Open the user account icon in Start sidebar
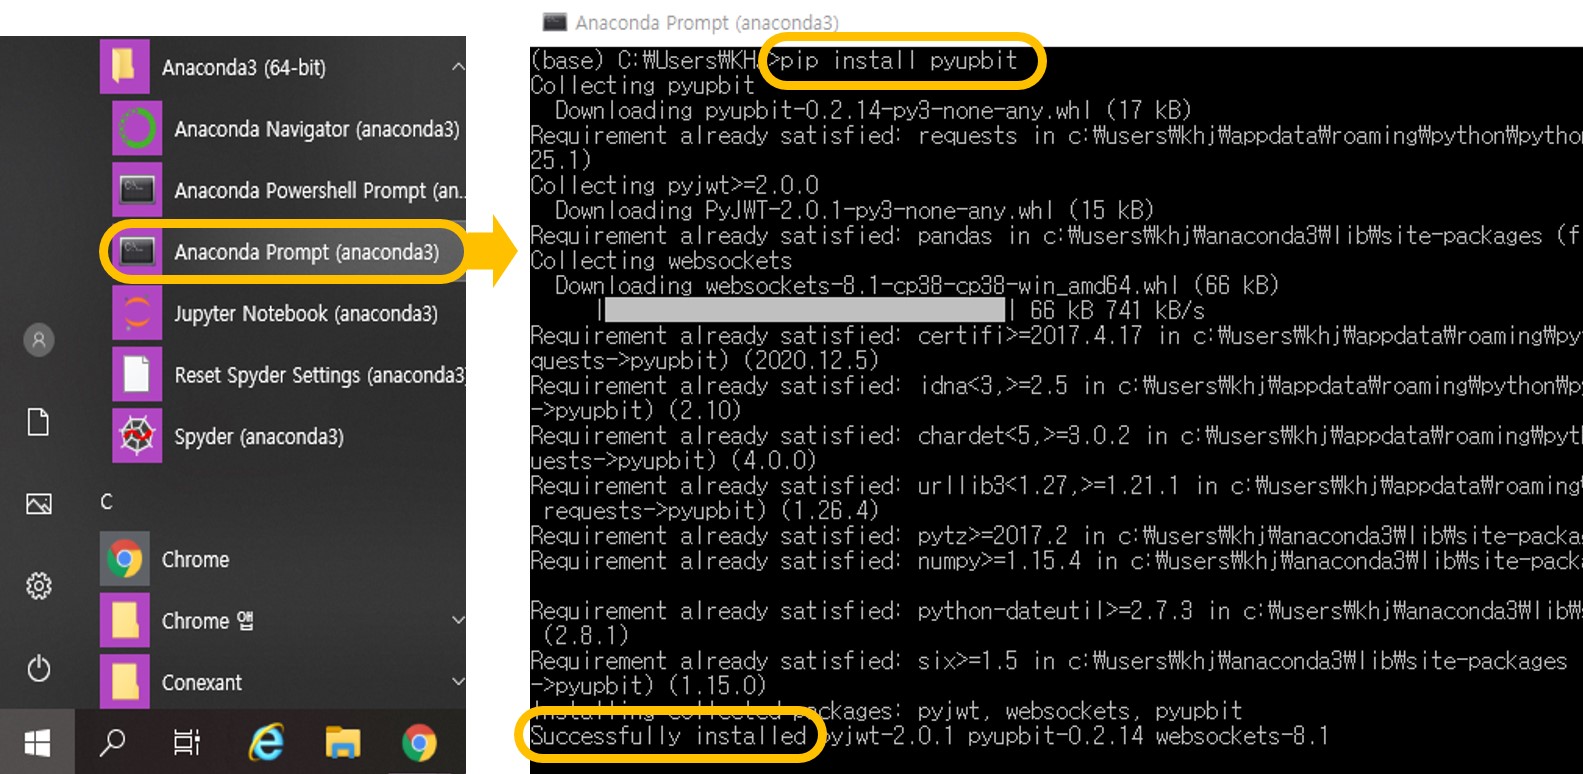Image resolution: width=1583 pixels, height=774 pixels. pos(39,340)
